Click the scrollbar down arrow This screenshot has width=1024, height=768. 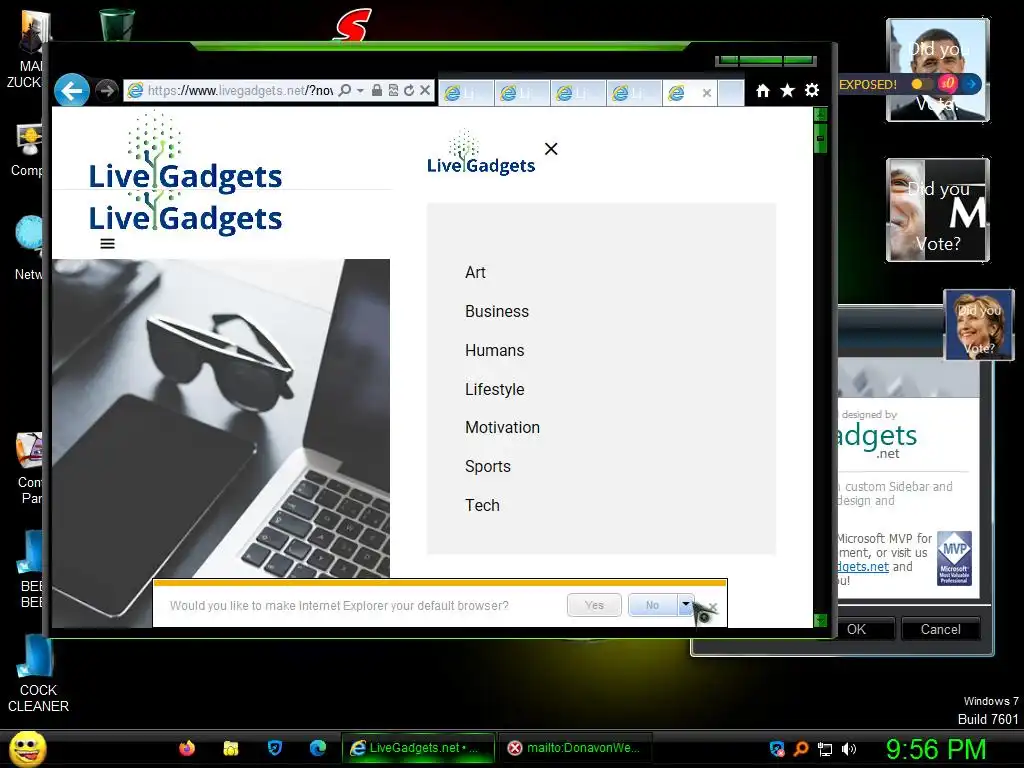[x=820, y=620]
